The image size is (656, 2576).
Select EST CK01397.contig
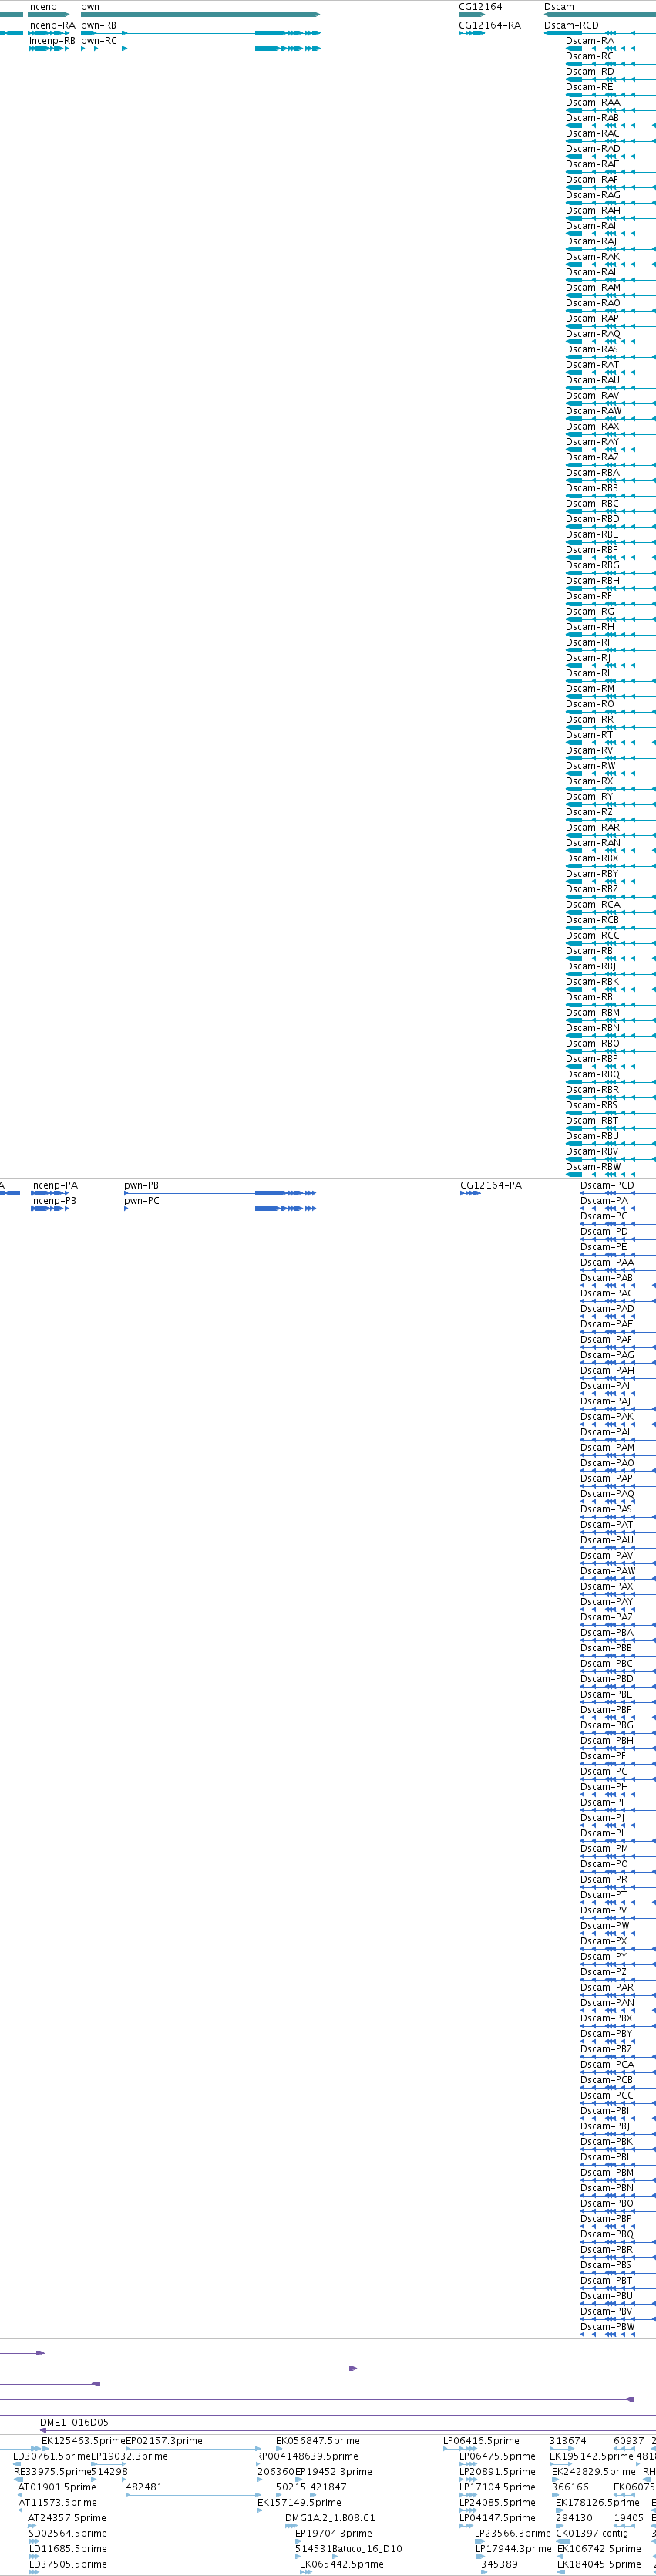[x=592, y=2533]
